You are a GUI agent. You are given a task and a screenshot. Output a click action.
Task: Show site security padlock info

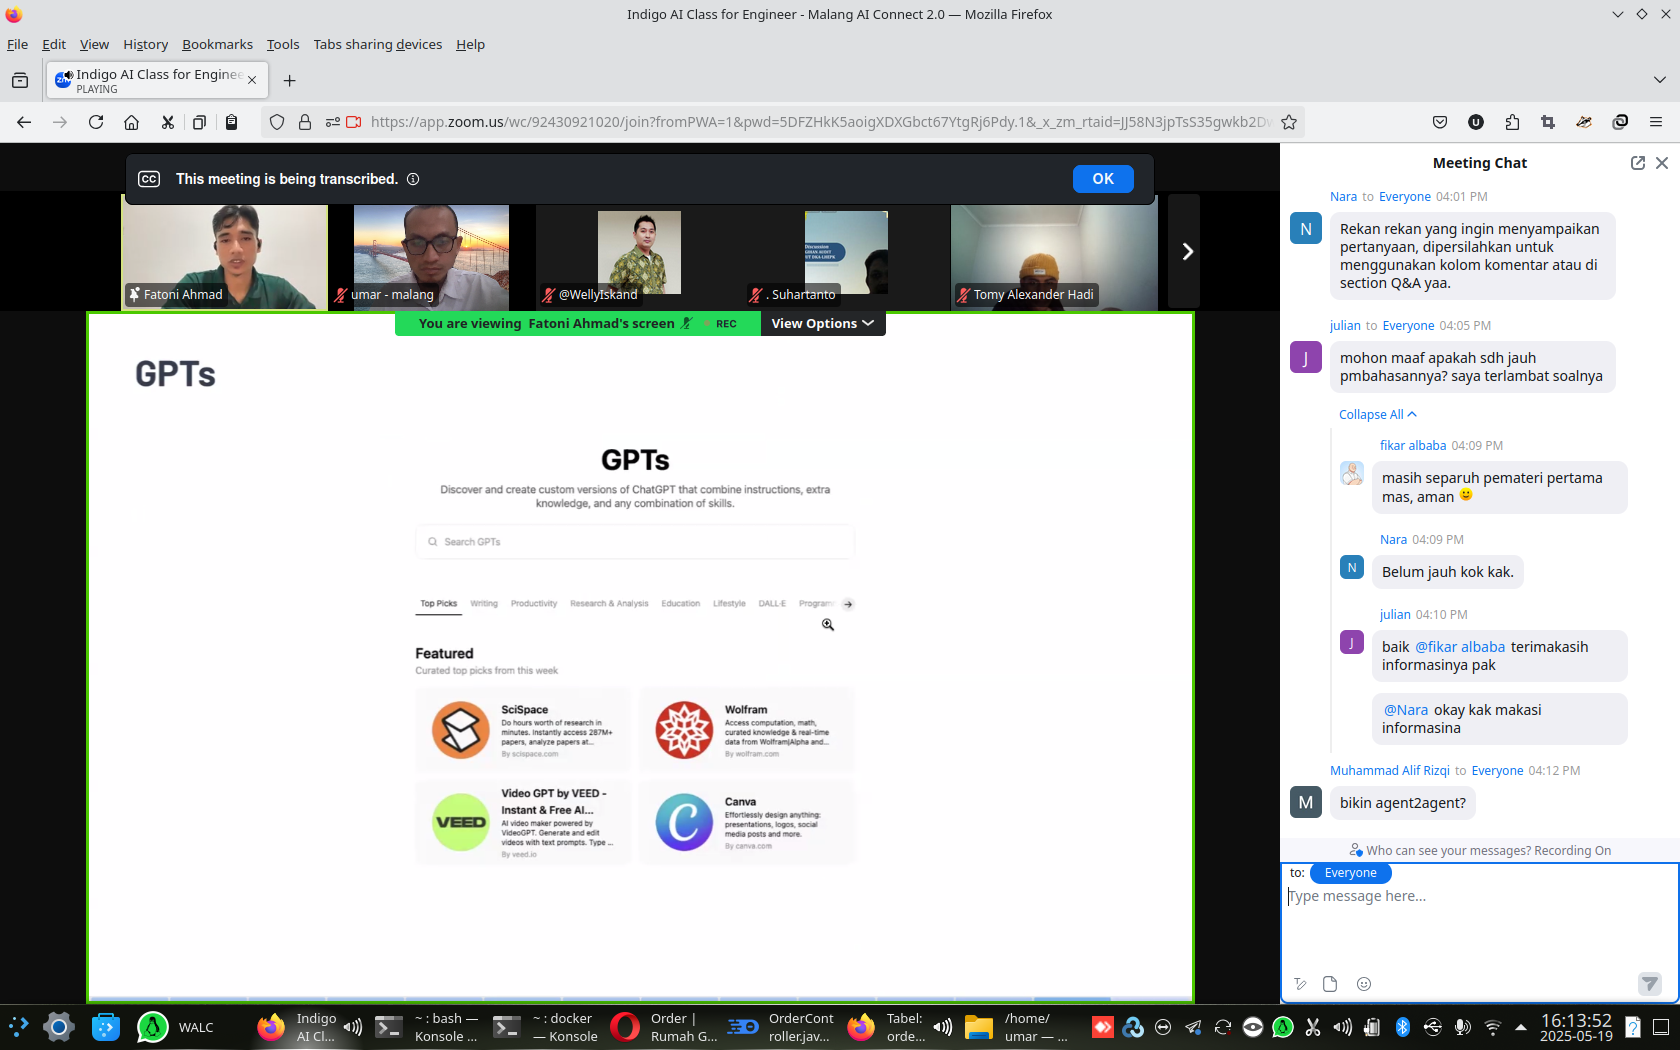(x=305, y=122)
